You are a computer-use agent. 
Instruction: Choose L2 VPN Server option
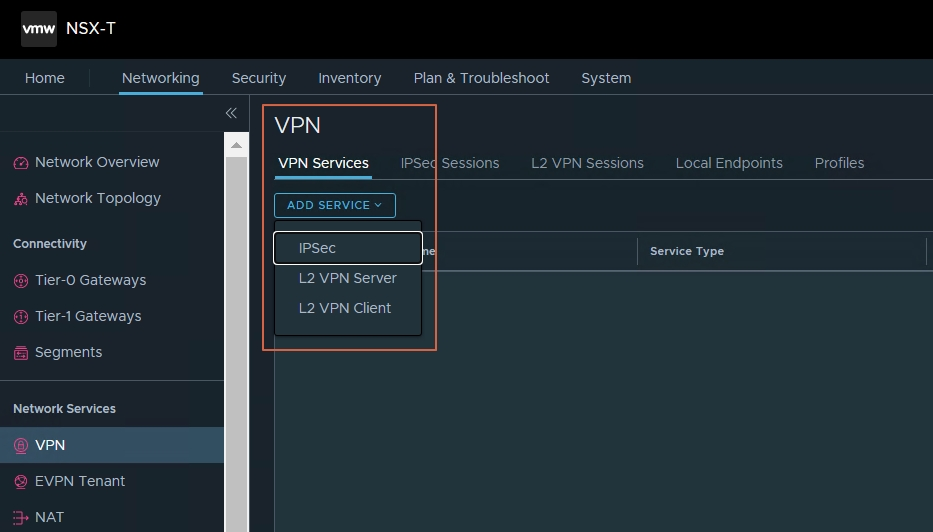[347, 278]
